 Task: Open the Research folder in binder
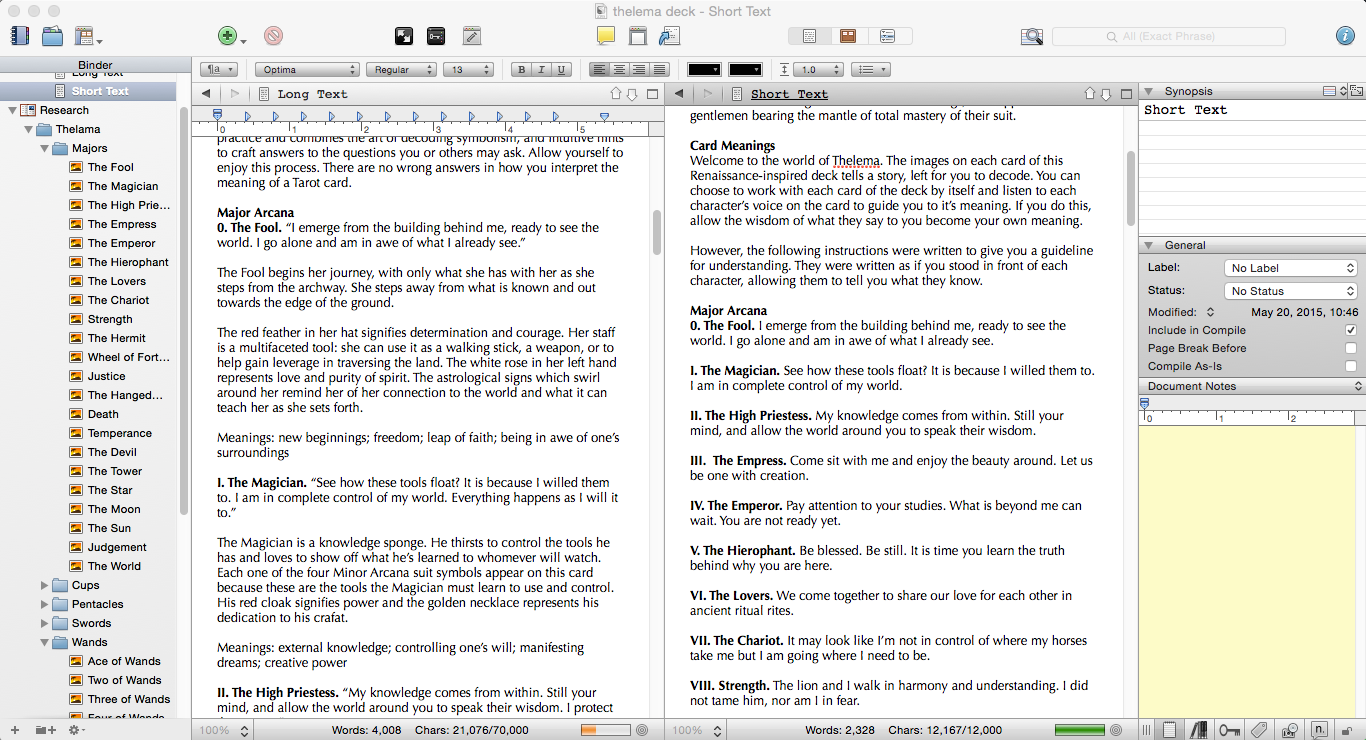pos(64,110)
